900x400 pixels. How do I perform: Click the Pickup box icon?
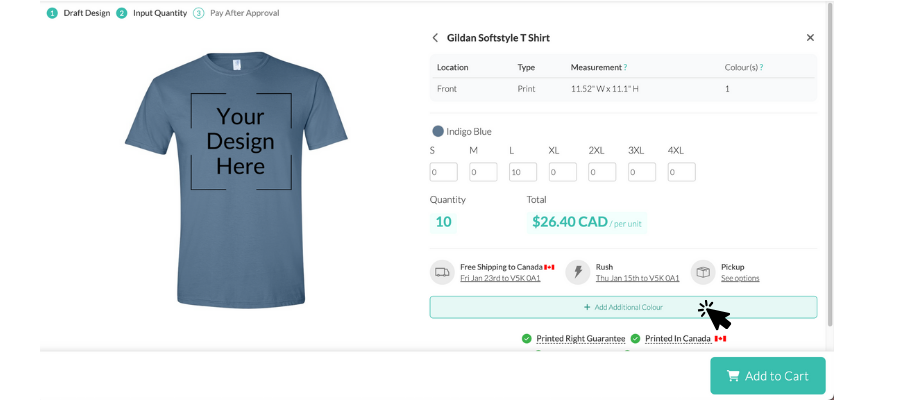pyautogui.click(x=703, y=272)
